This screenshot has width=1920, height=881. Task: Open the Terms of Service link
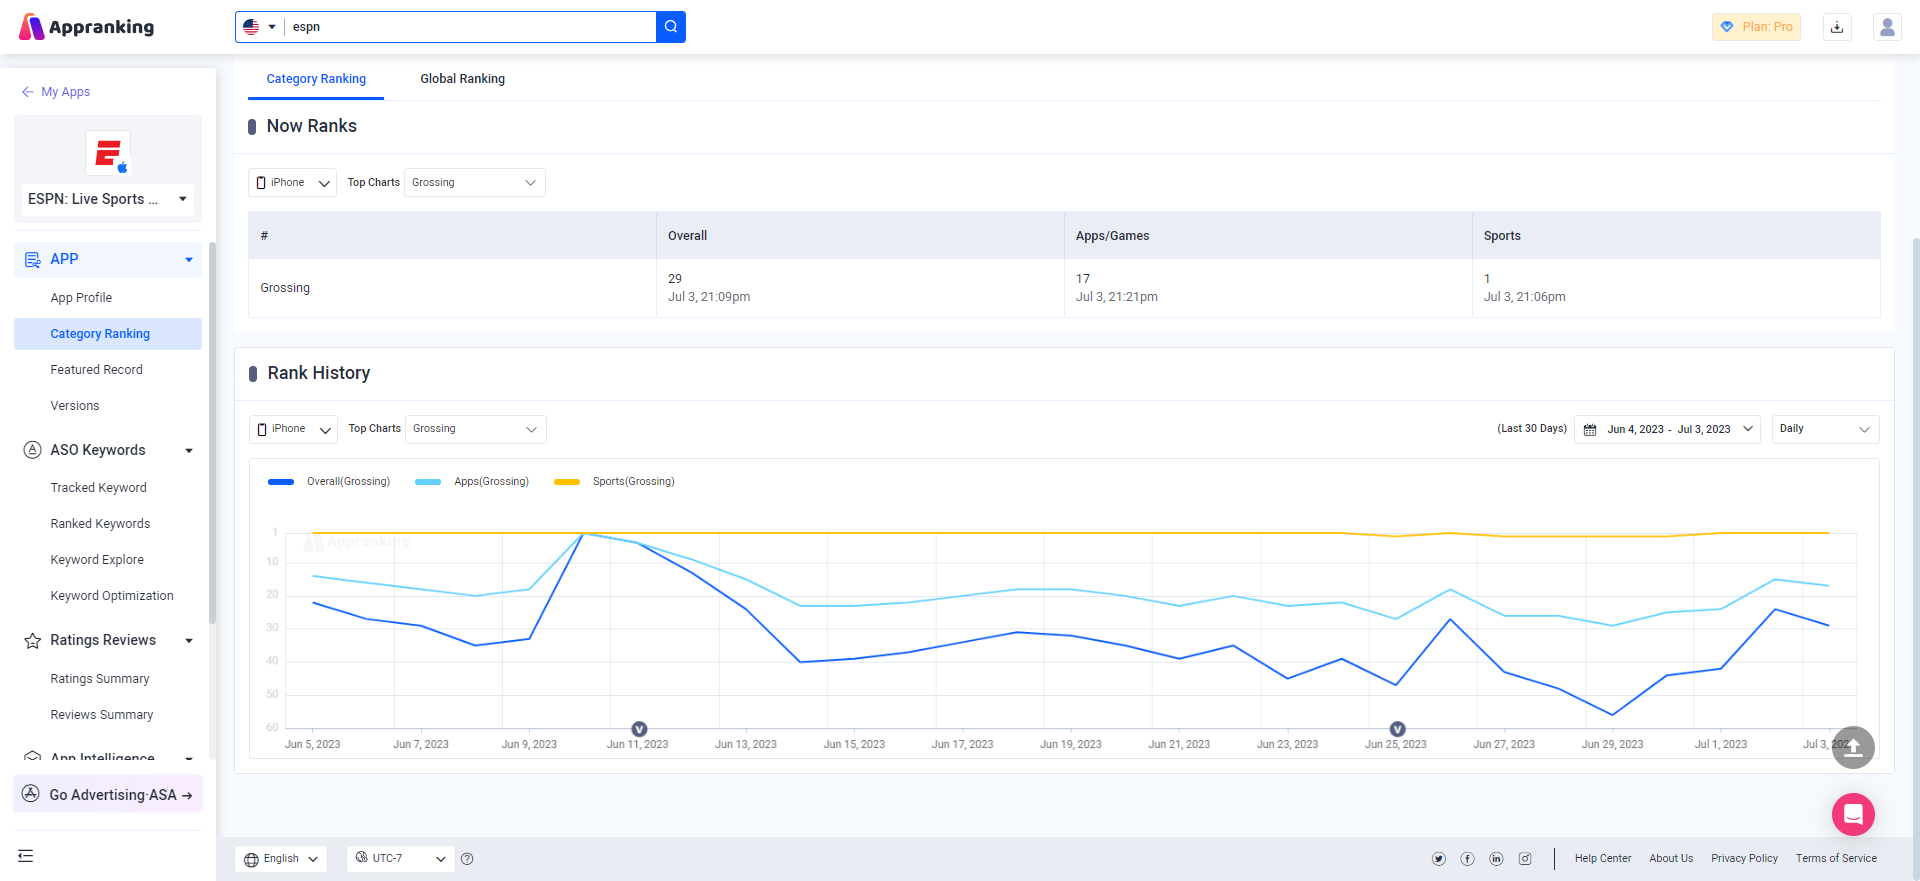pyautogui.click(x=1836, y=859)
